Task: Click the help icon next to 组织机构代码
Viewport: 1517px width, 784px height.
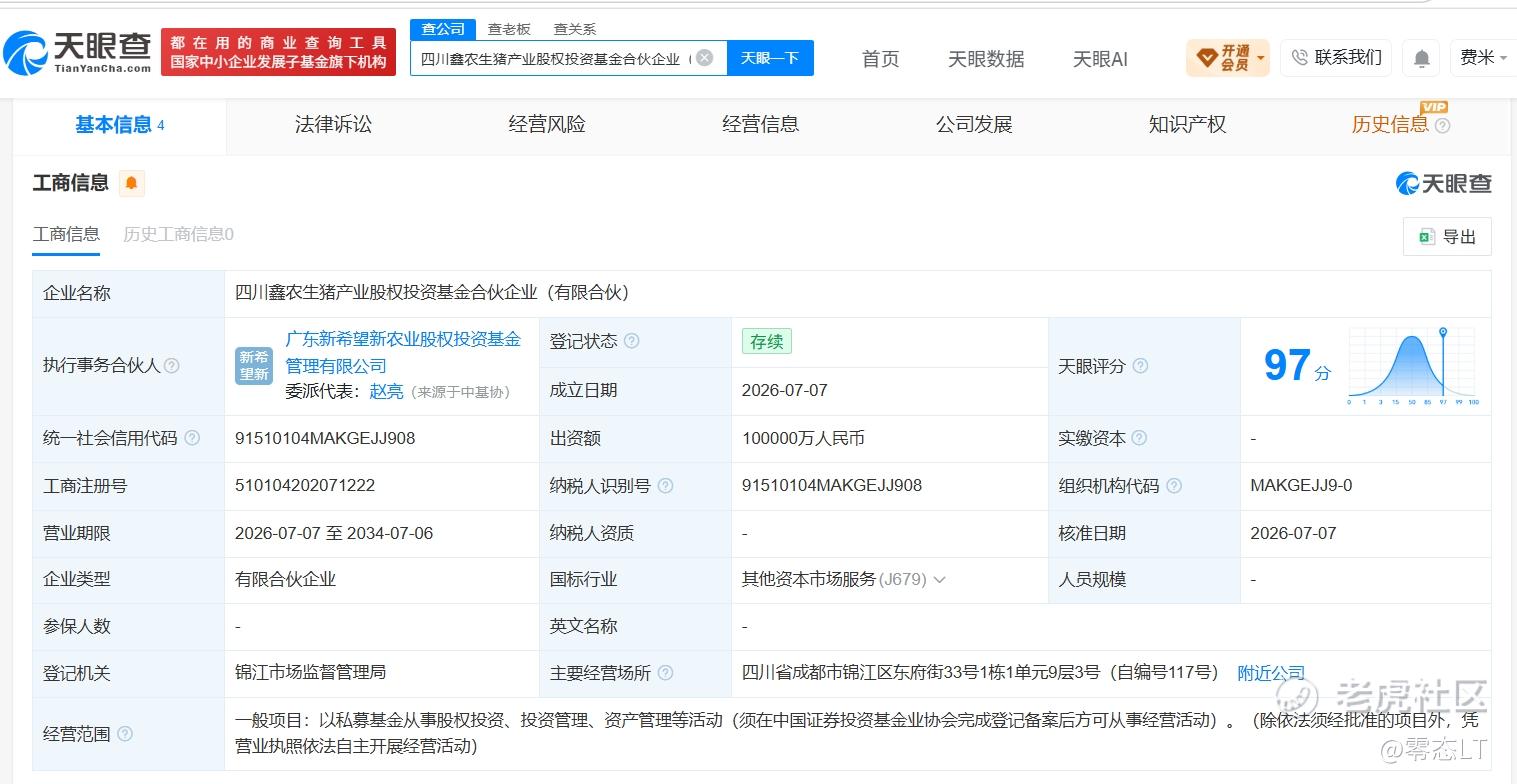Action: tap(1174, 486)
